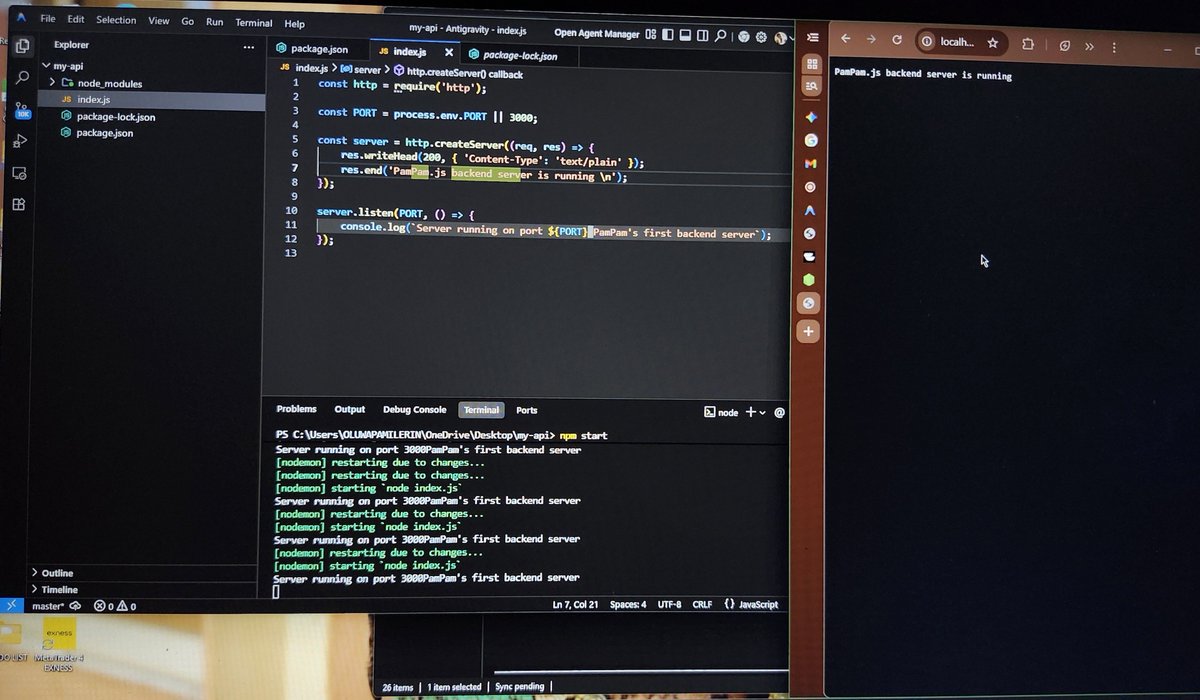Open the Terminal menu

(x=254, y=23)
